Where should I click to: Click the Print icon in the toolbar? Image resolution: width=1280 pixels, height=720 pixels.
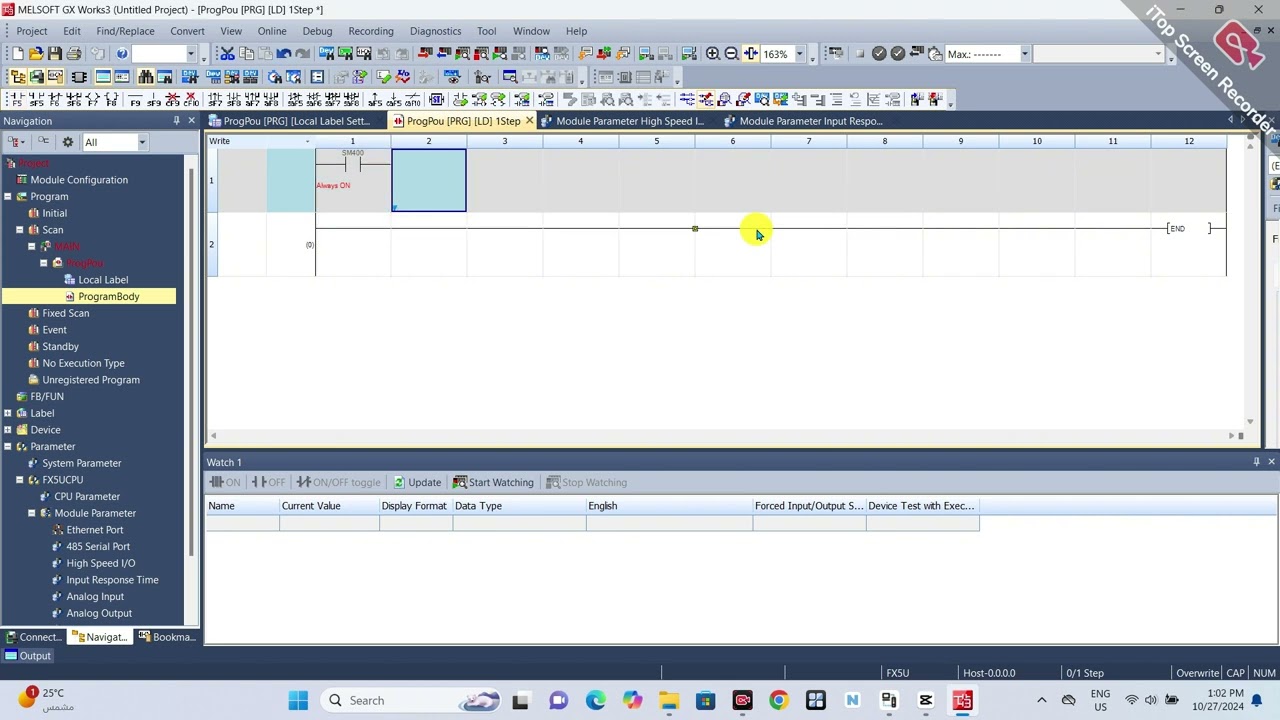click(x=76, y=54)
